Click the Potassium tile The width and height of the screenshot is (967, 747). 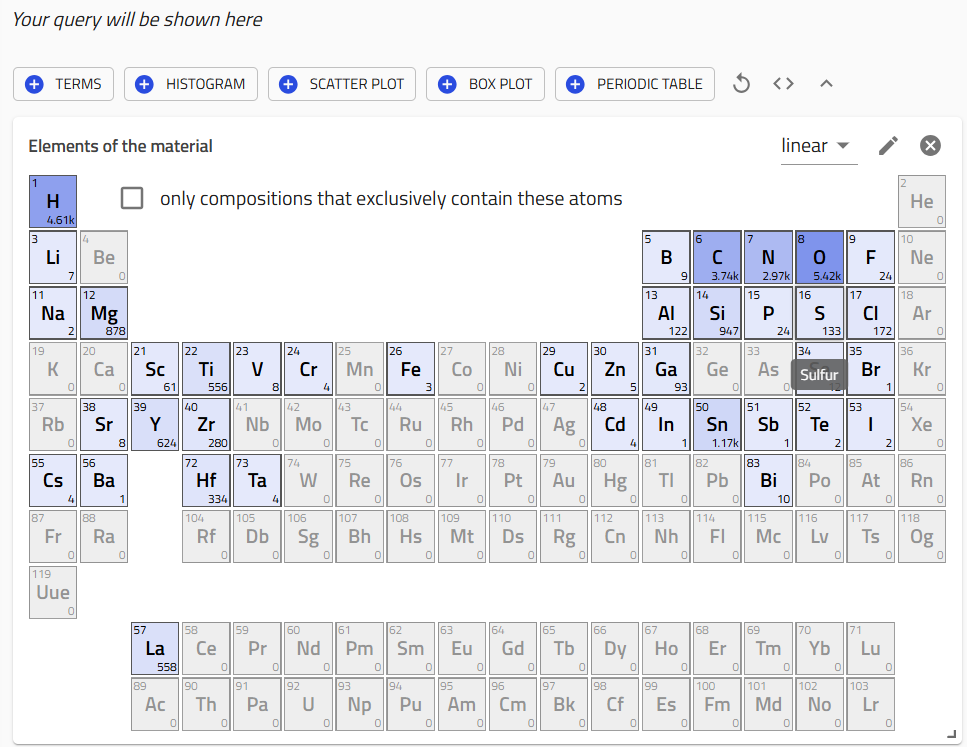click(x=53, y=369)
